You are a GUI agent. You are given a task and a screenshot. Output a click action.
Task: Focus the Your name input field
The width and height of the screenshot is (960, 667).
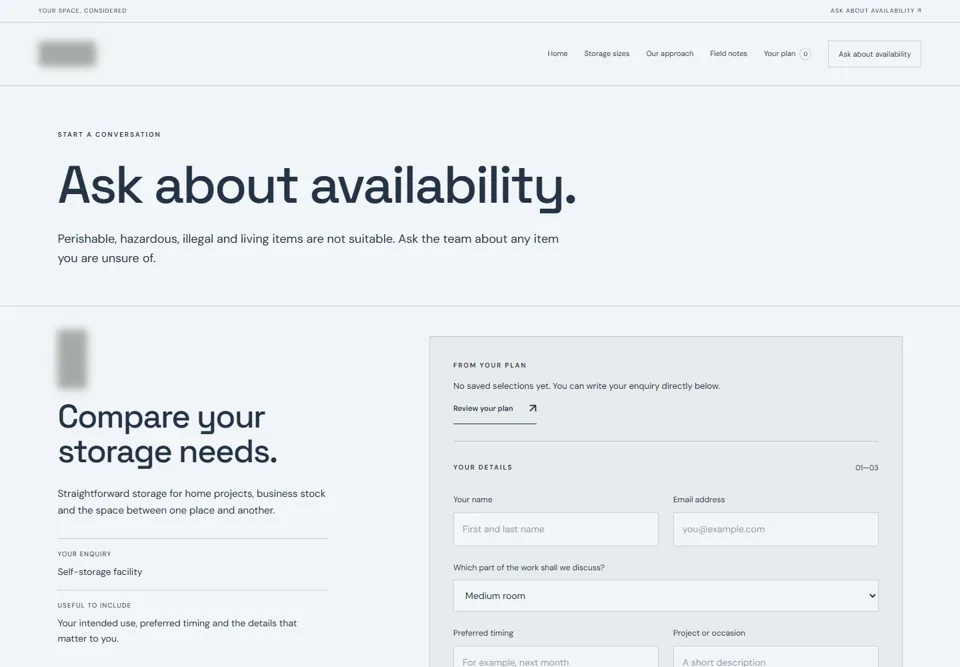(x=556, y=529)
